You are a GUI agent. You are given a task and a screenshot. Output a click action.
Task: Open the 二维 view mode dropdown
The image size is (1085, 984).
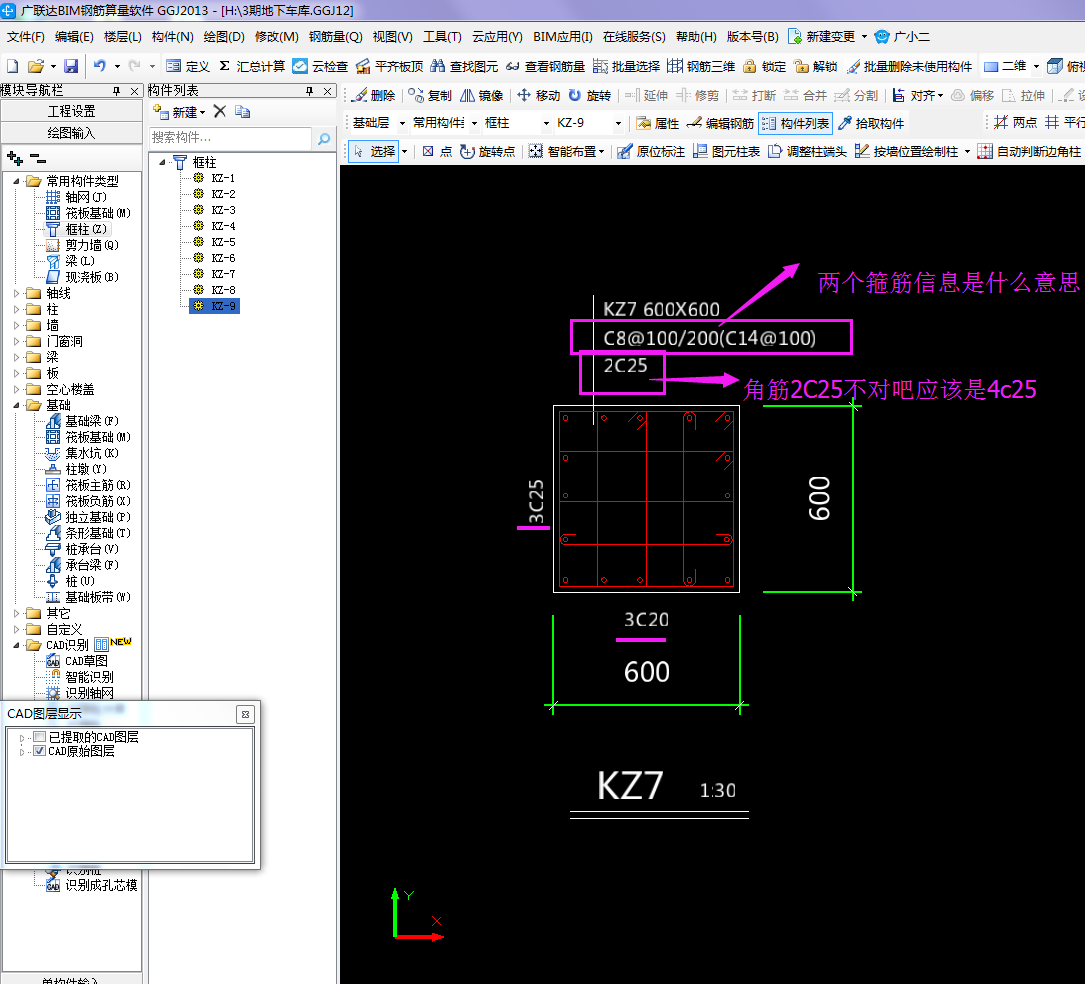(x=1036, y=66)
